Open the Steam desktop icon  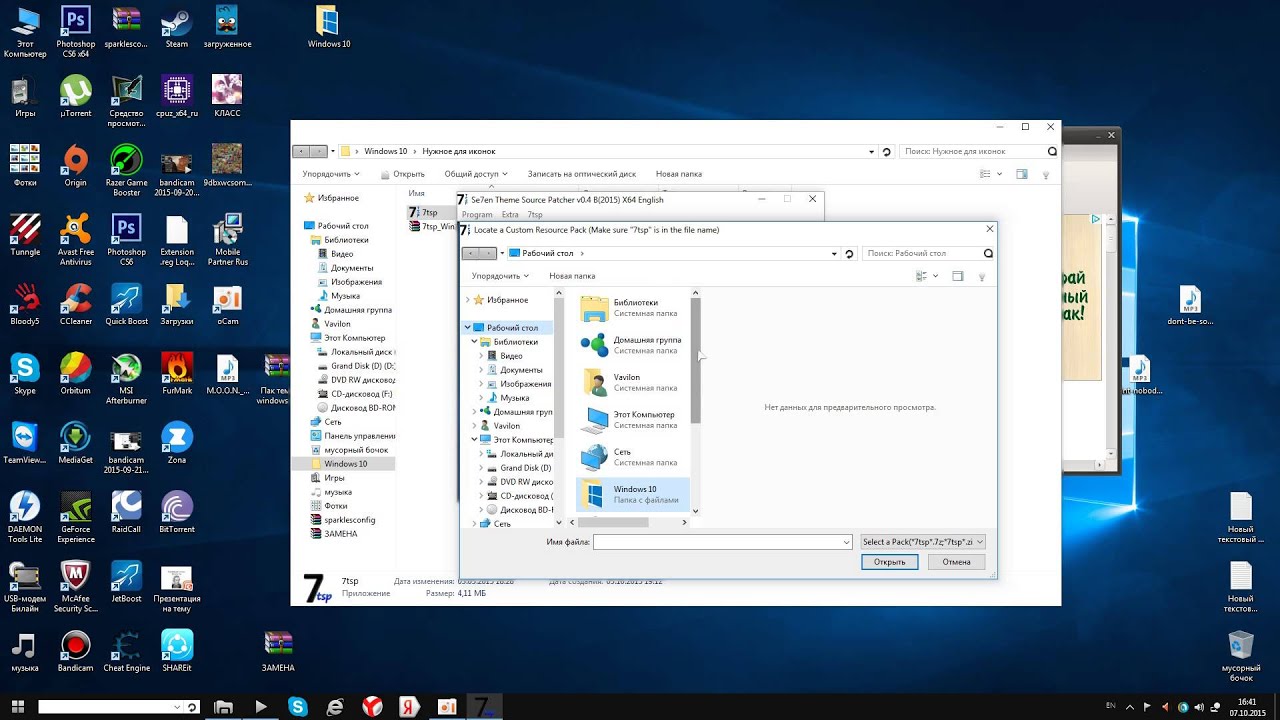177,26
